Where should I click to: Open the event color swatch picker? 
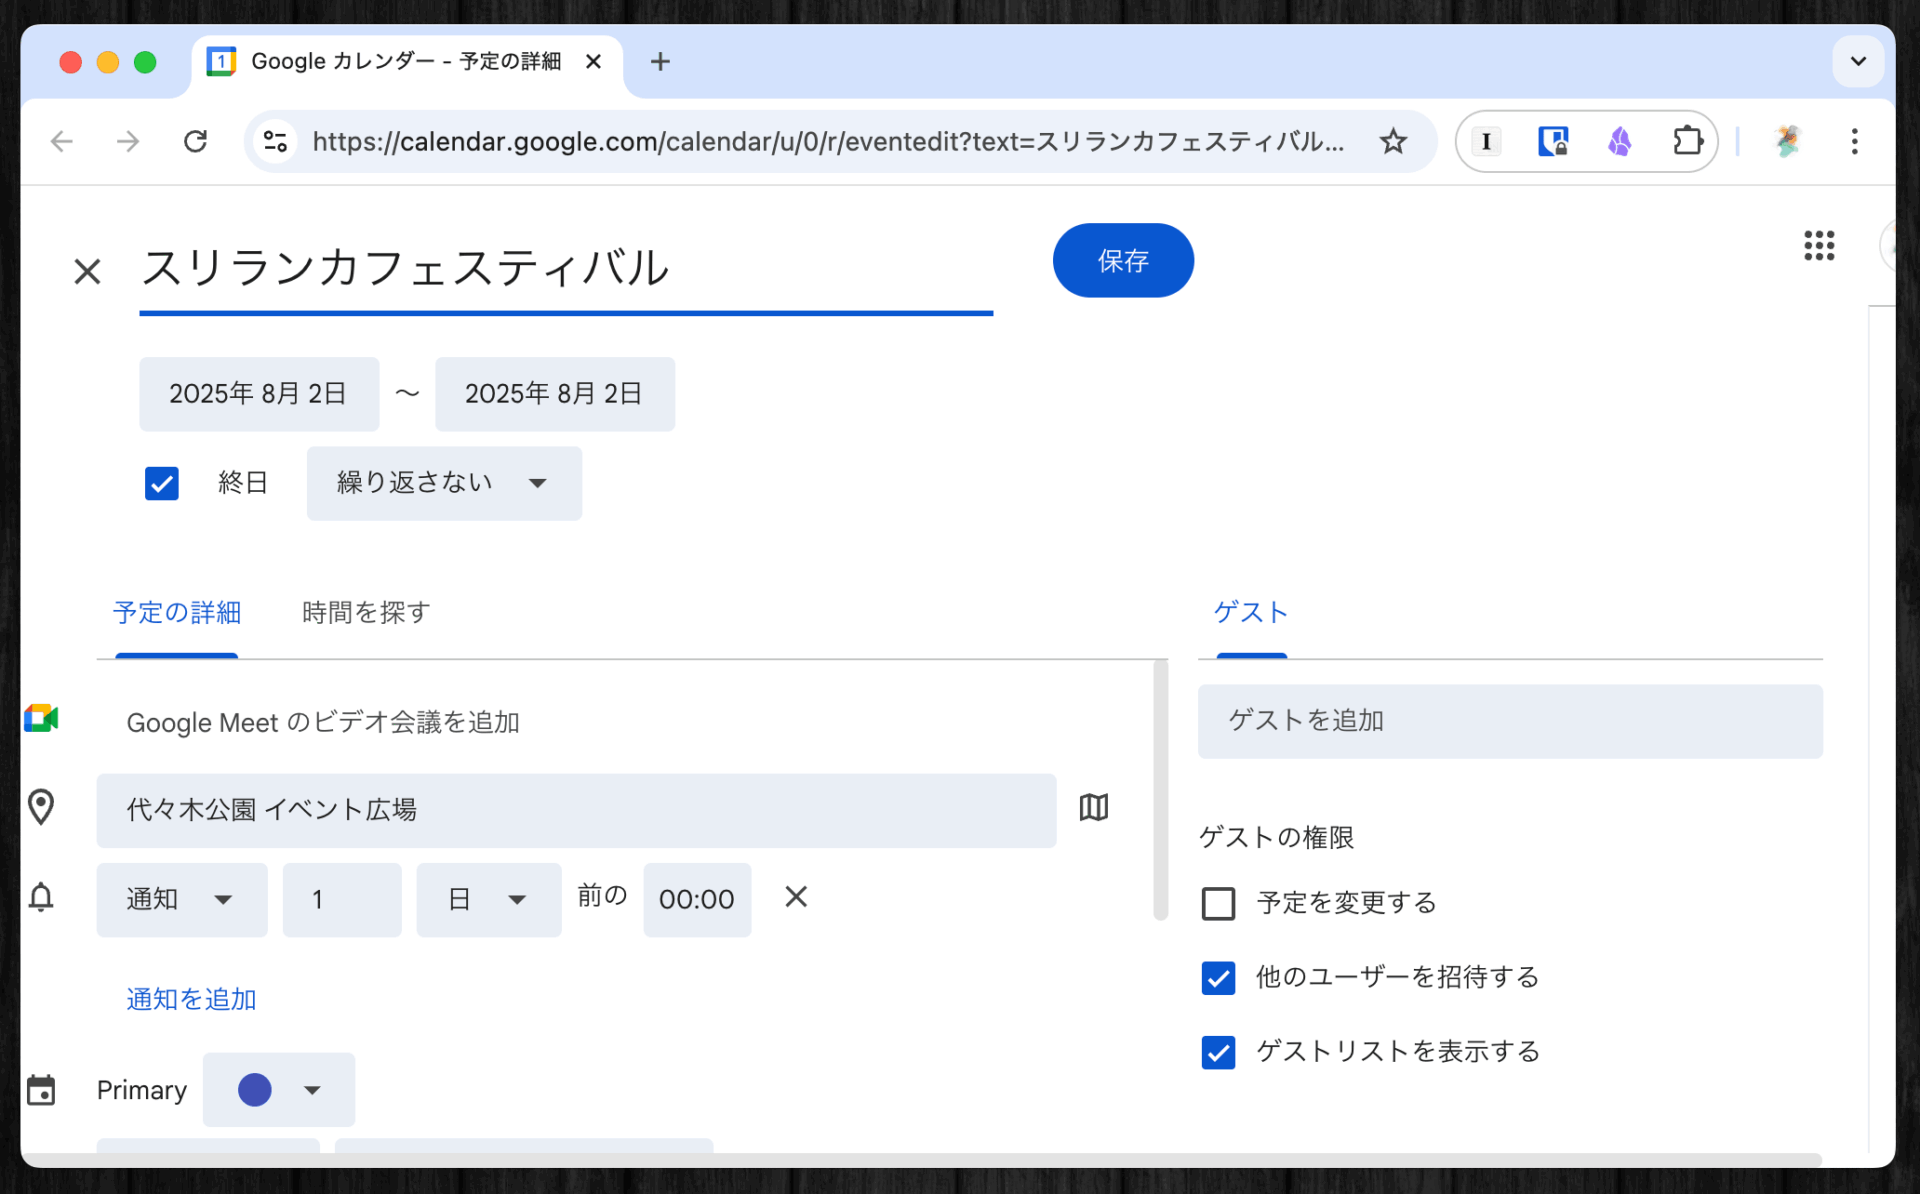[x=278, y=1089]
